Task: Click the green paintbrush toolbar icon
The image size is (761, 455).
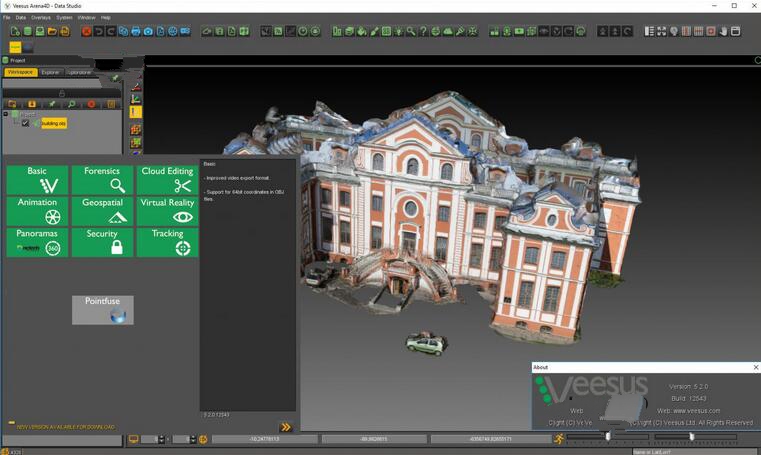Action: pyautogui.click(x=374, y=32)
